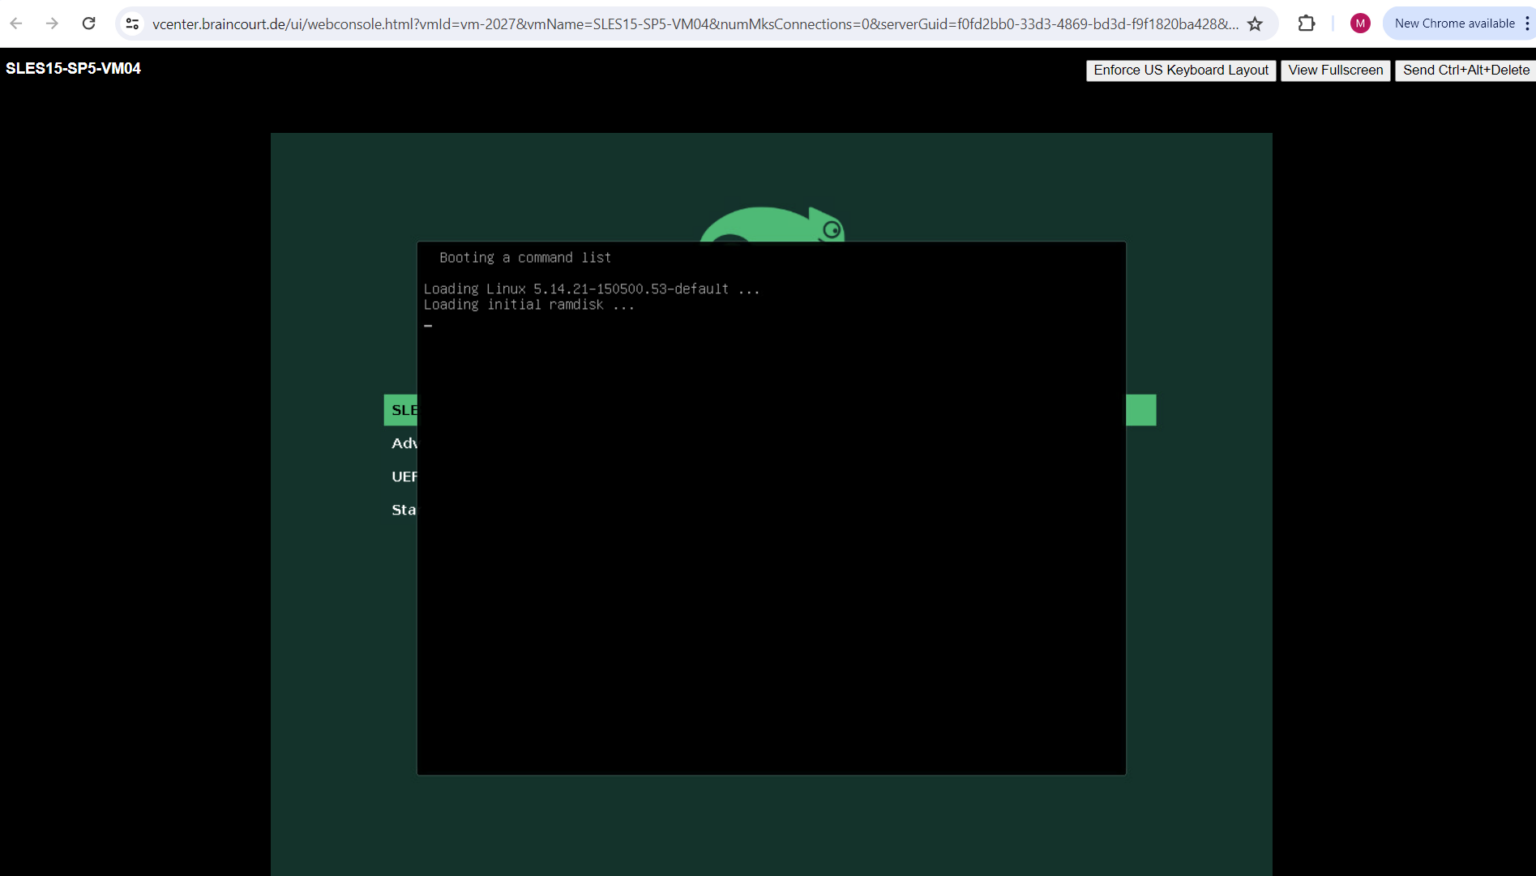Image resolution: width=1536 pixels, height=876 pixels.
Task: Click the Enforce US Keyboard Layout button
Action: point(1181,70)
